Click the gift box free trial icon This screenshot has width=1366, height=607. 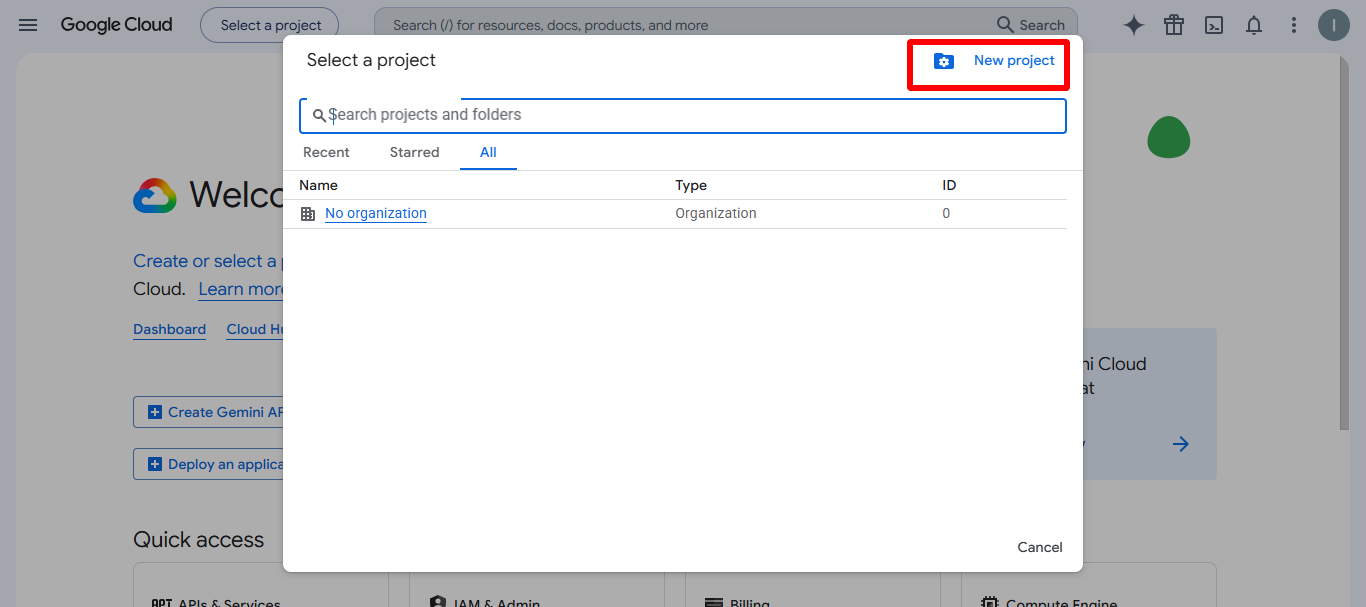point(1173,26)
